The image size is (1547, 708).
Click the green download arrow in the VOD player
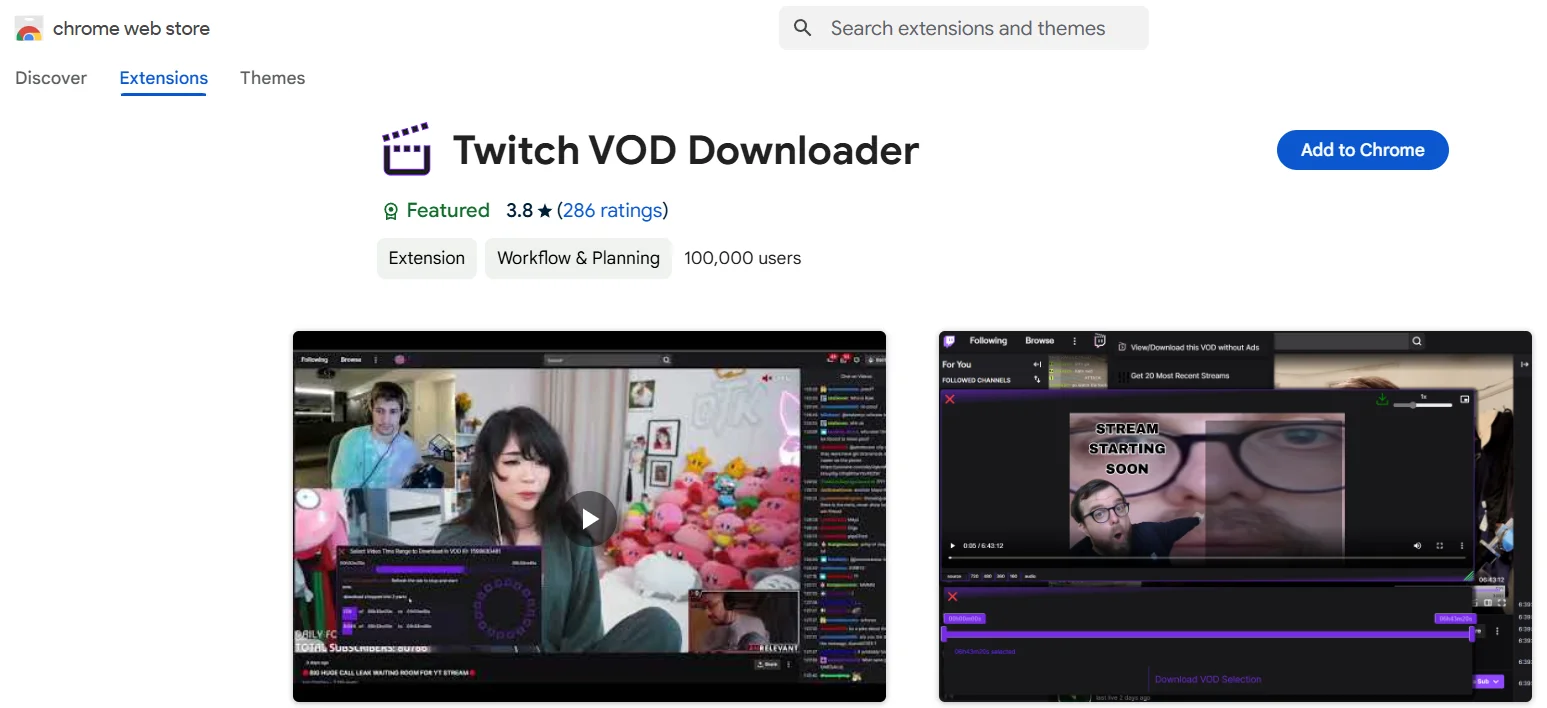[1382, 400]
